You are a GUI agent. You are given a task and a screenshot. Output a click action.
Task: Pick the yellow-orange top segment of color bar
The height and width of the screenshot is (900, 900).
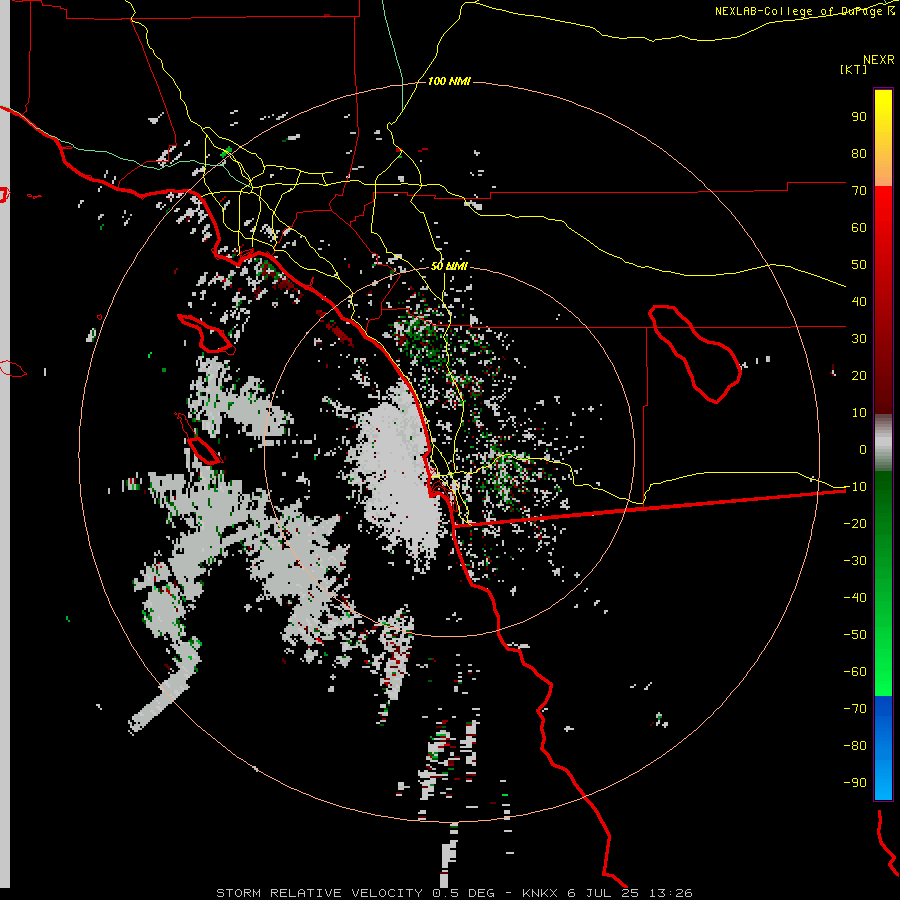[x=883, y=138]
